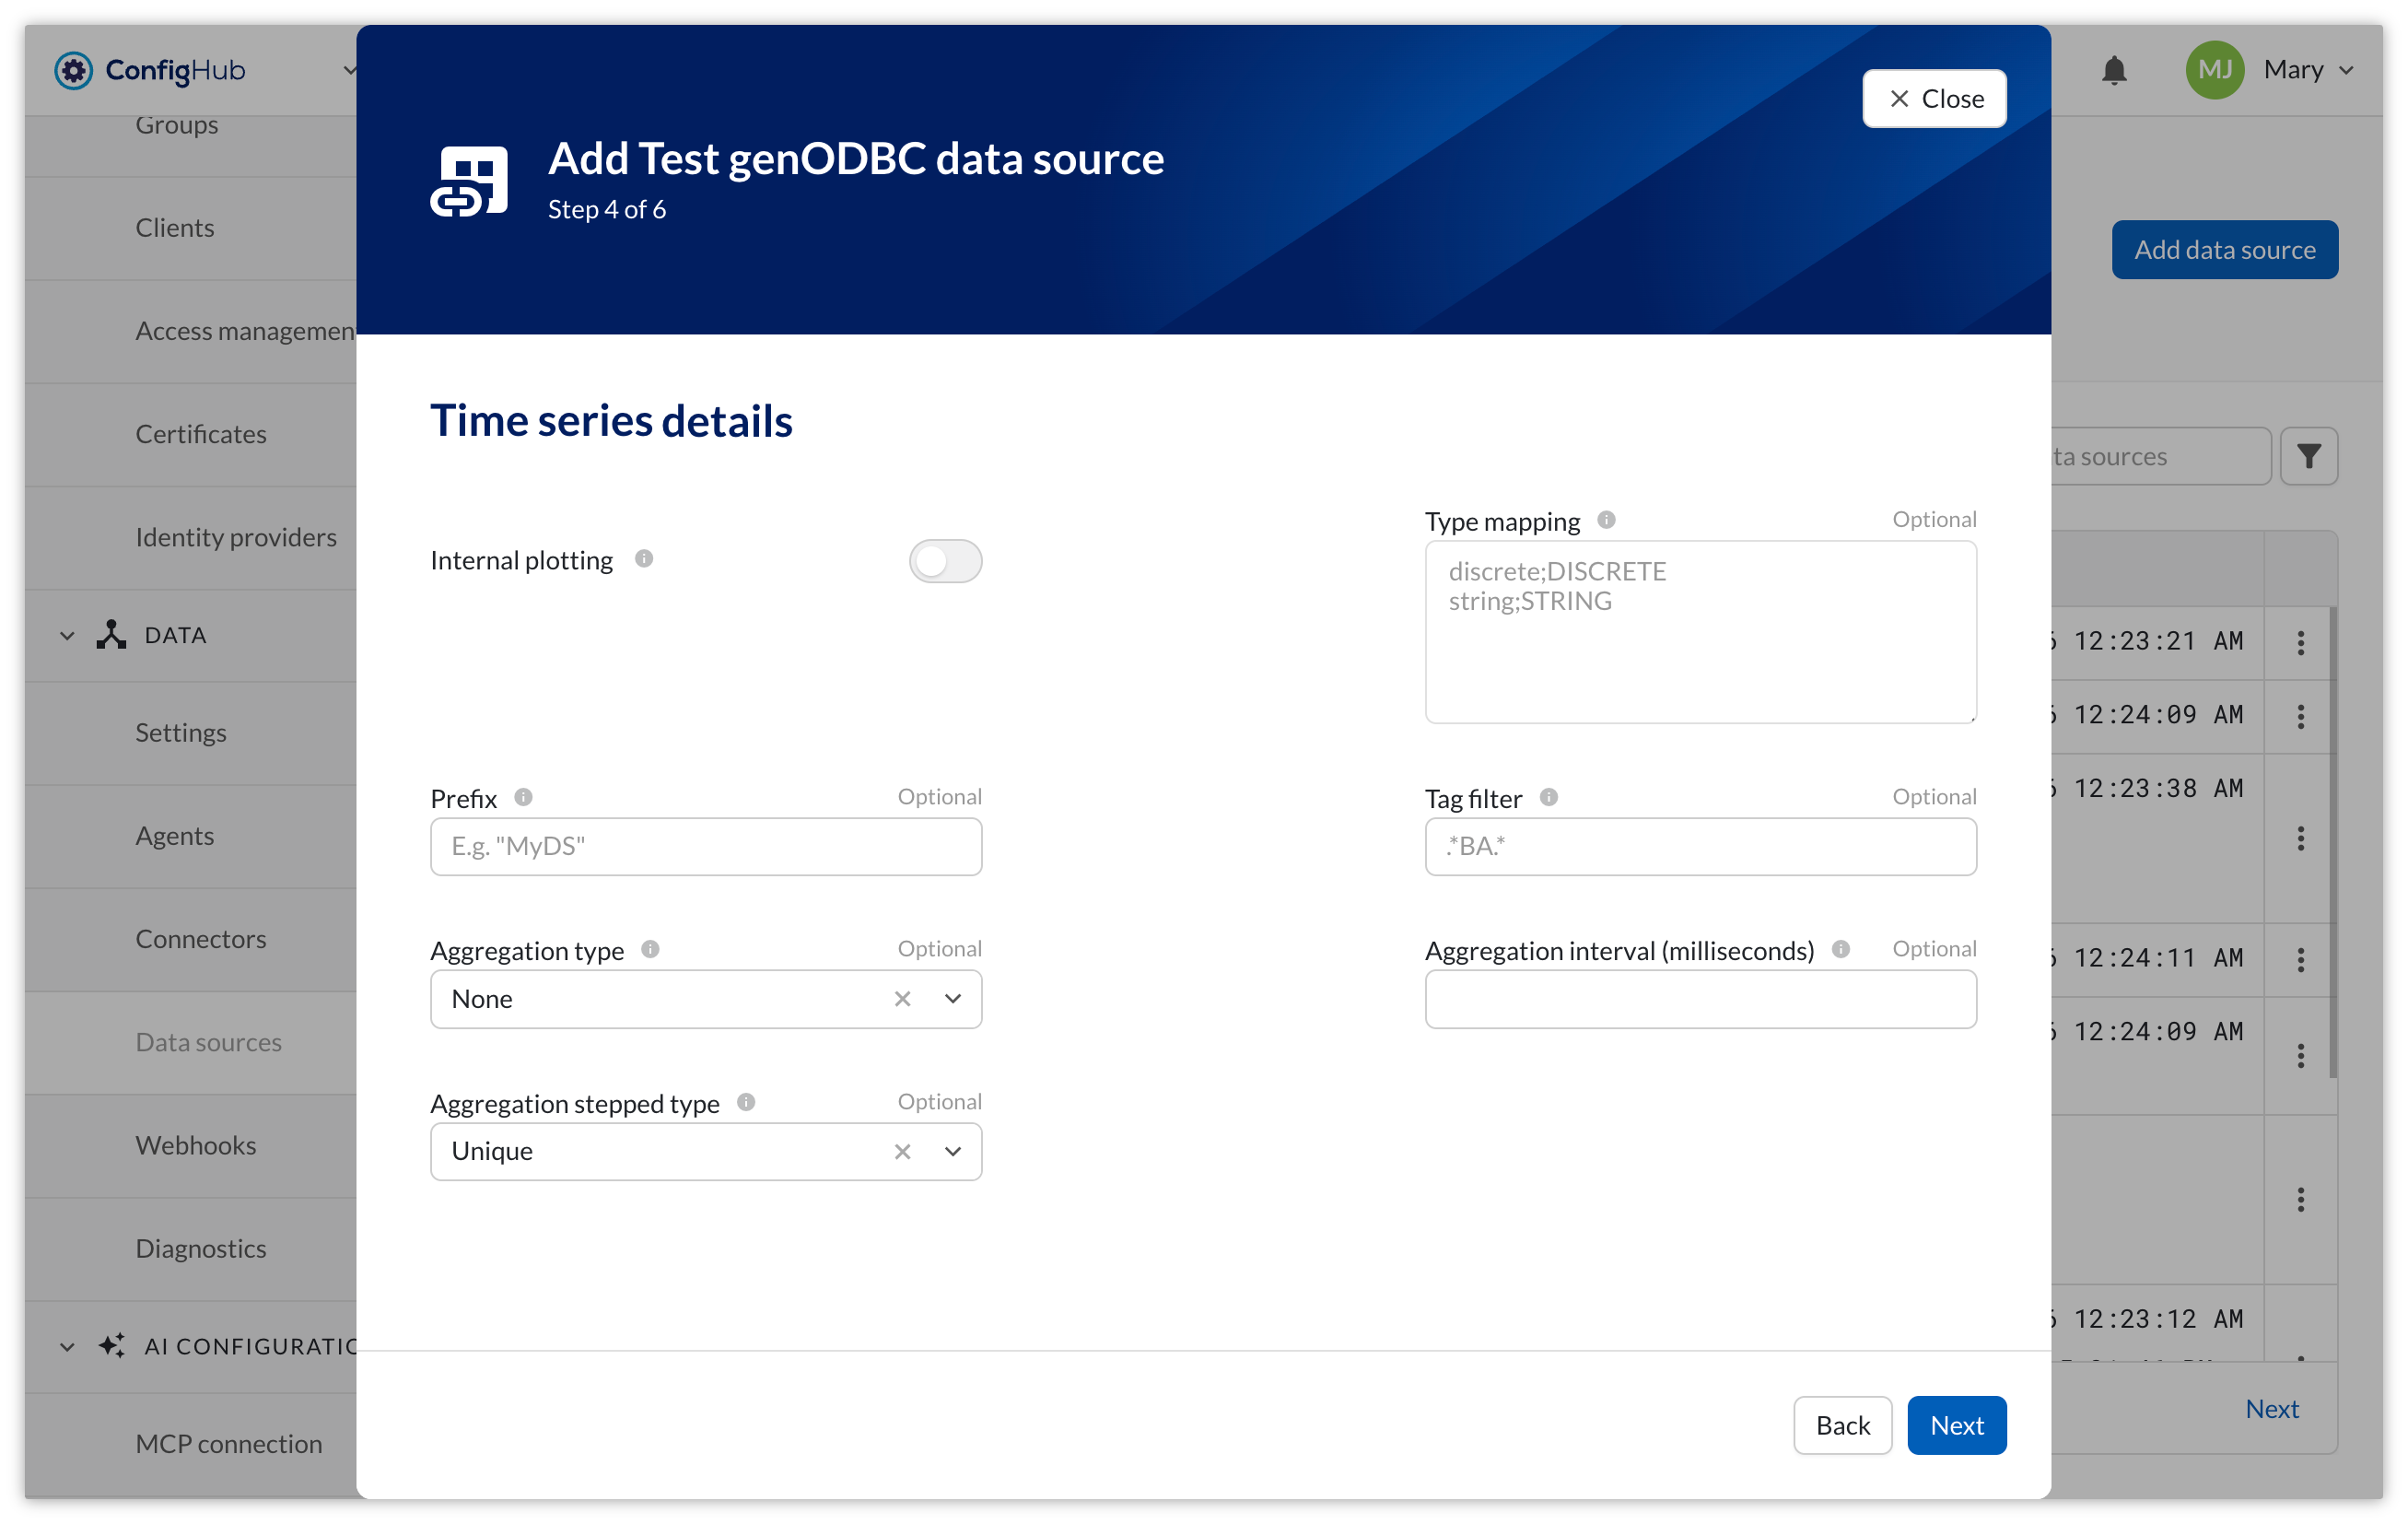Collapse the AI CONFIGURATION section

click(67, 1347)
